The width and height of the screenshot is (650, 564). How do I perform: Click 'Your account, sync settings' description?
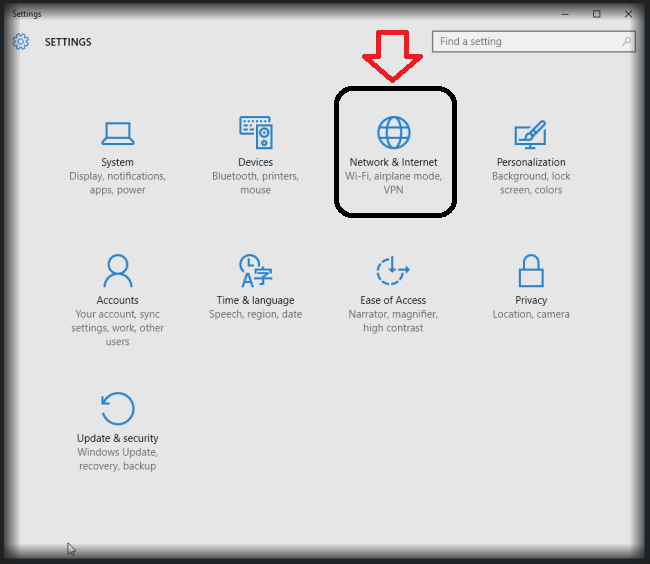tap(117, 328)
